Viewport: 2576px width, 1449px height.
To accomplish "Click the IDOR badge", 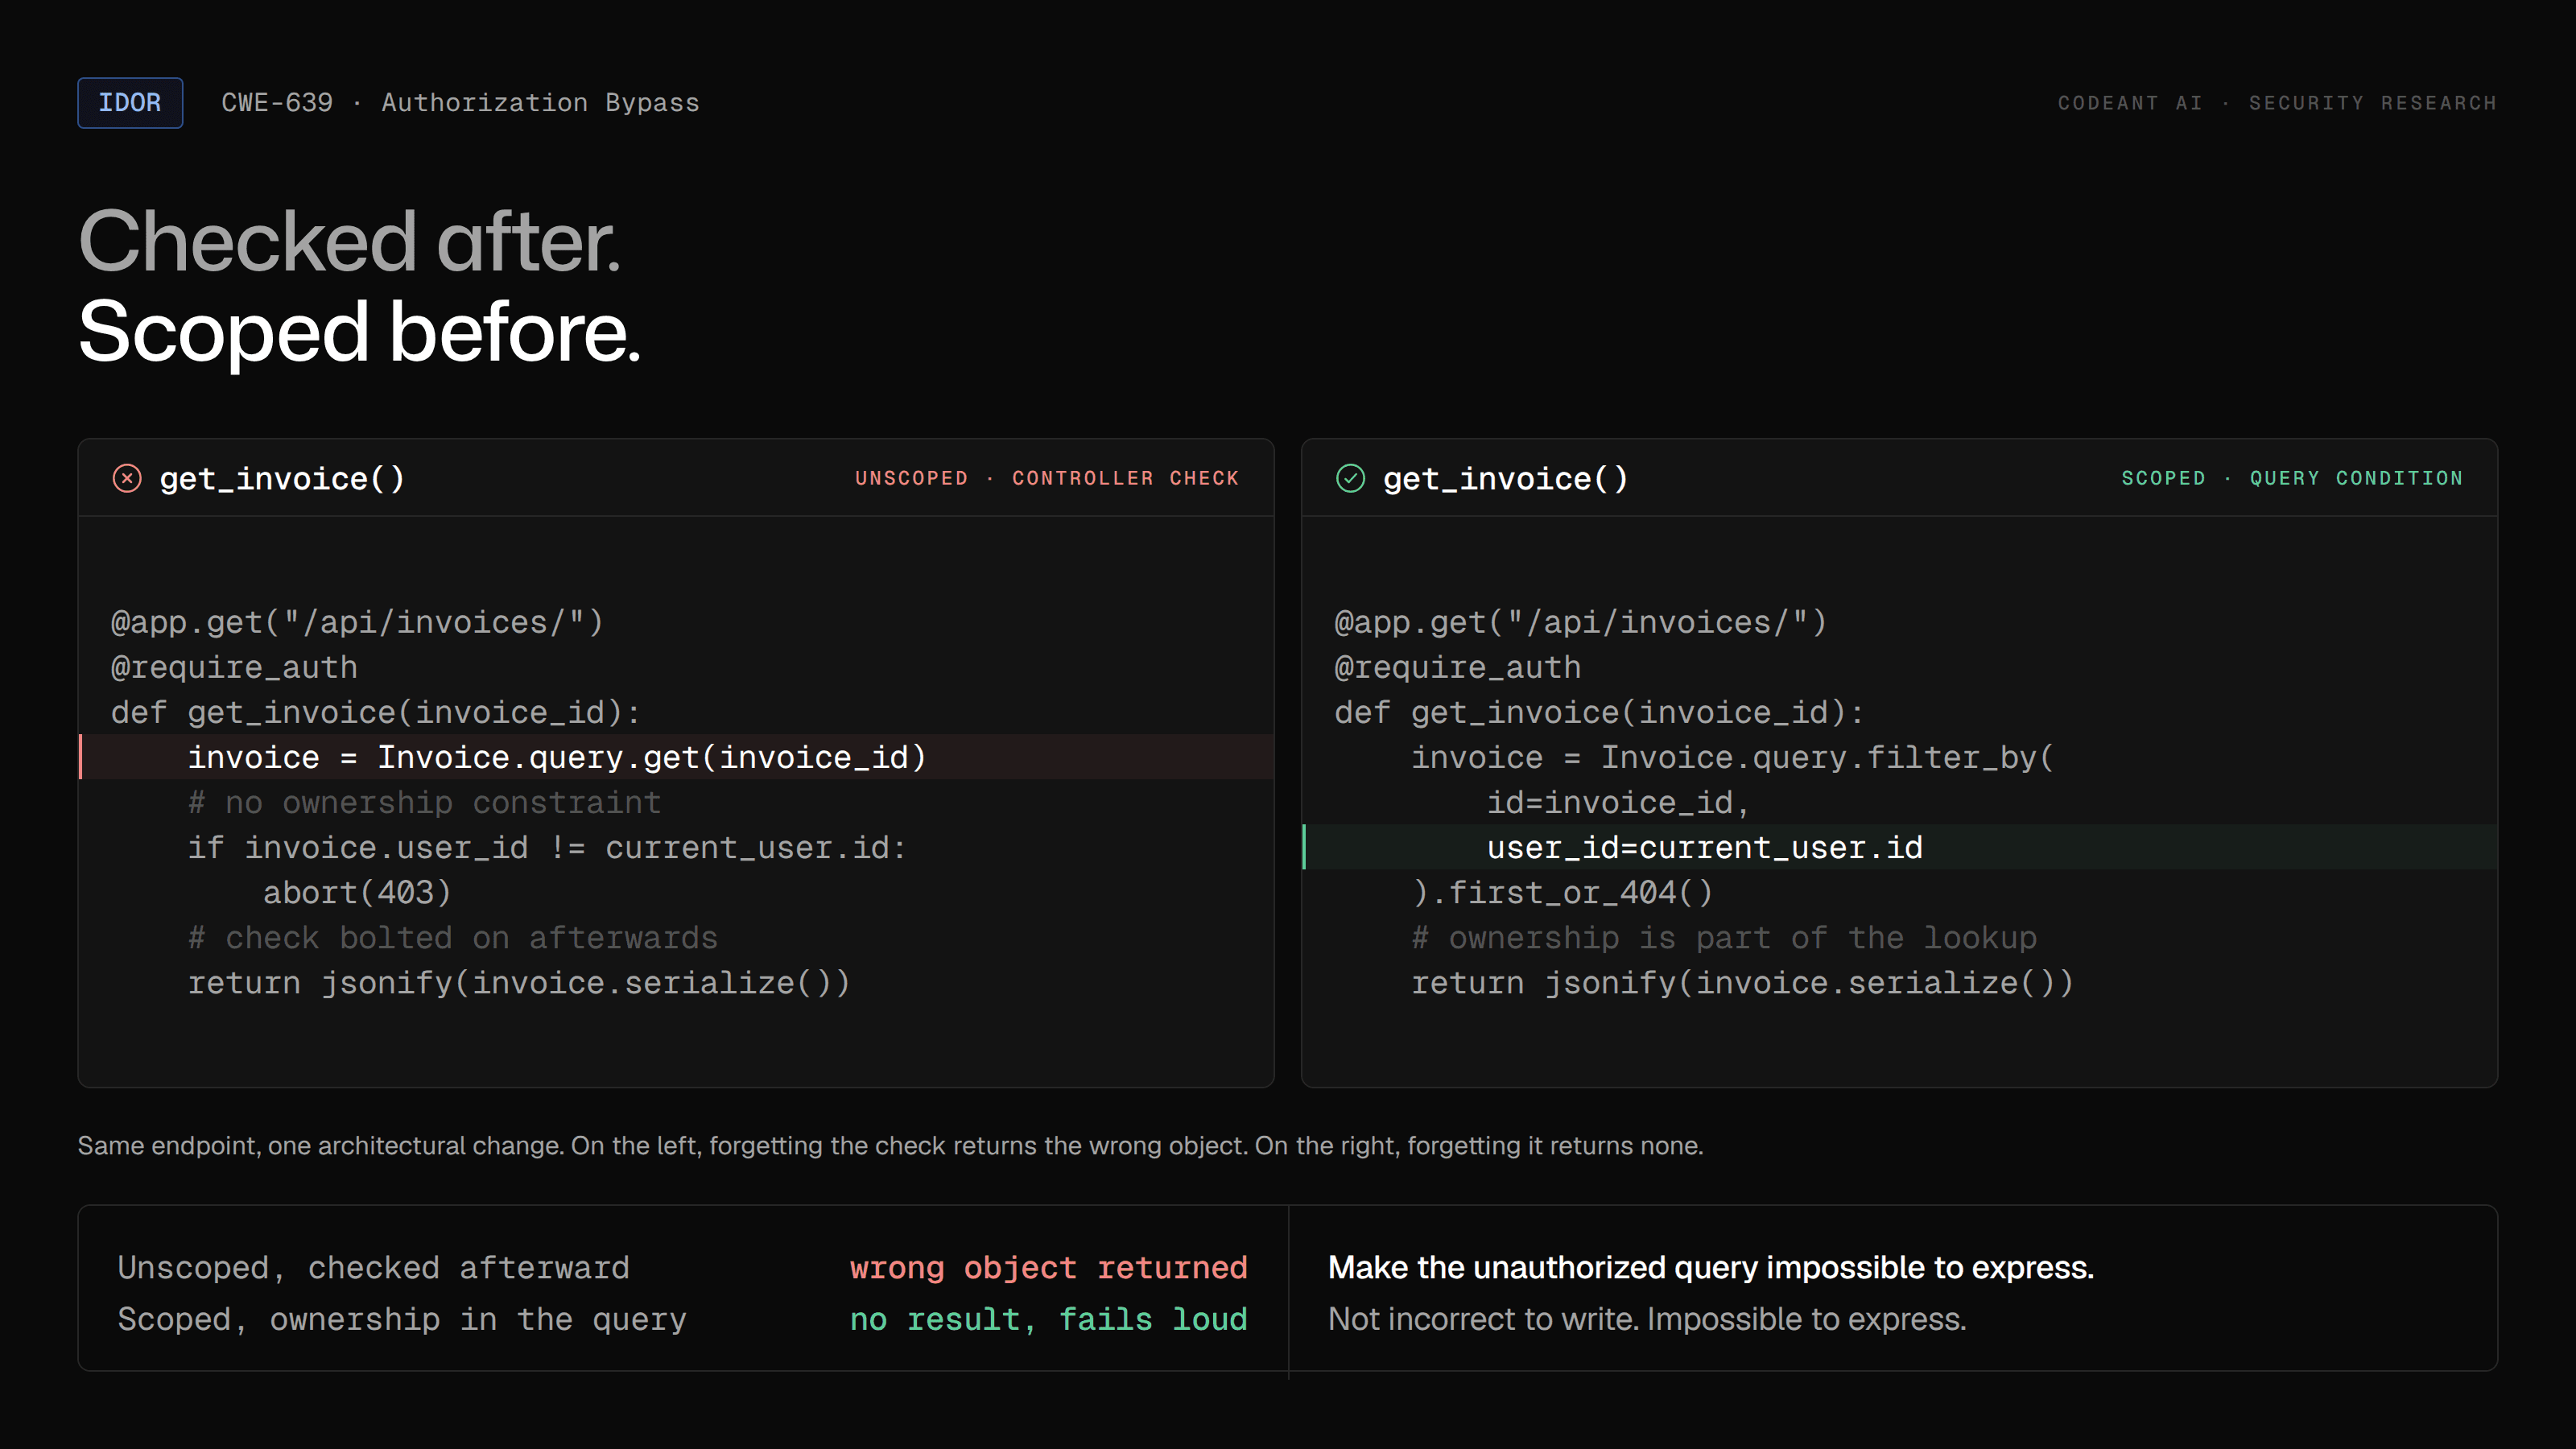I will coord(130,102).
